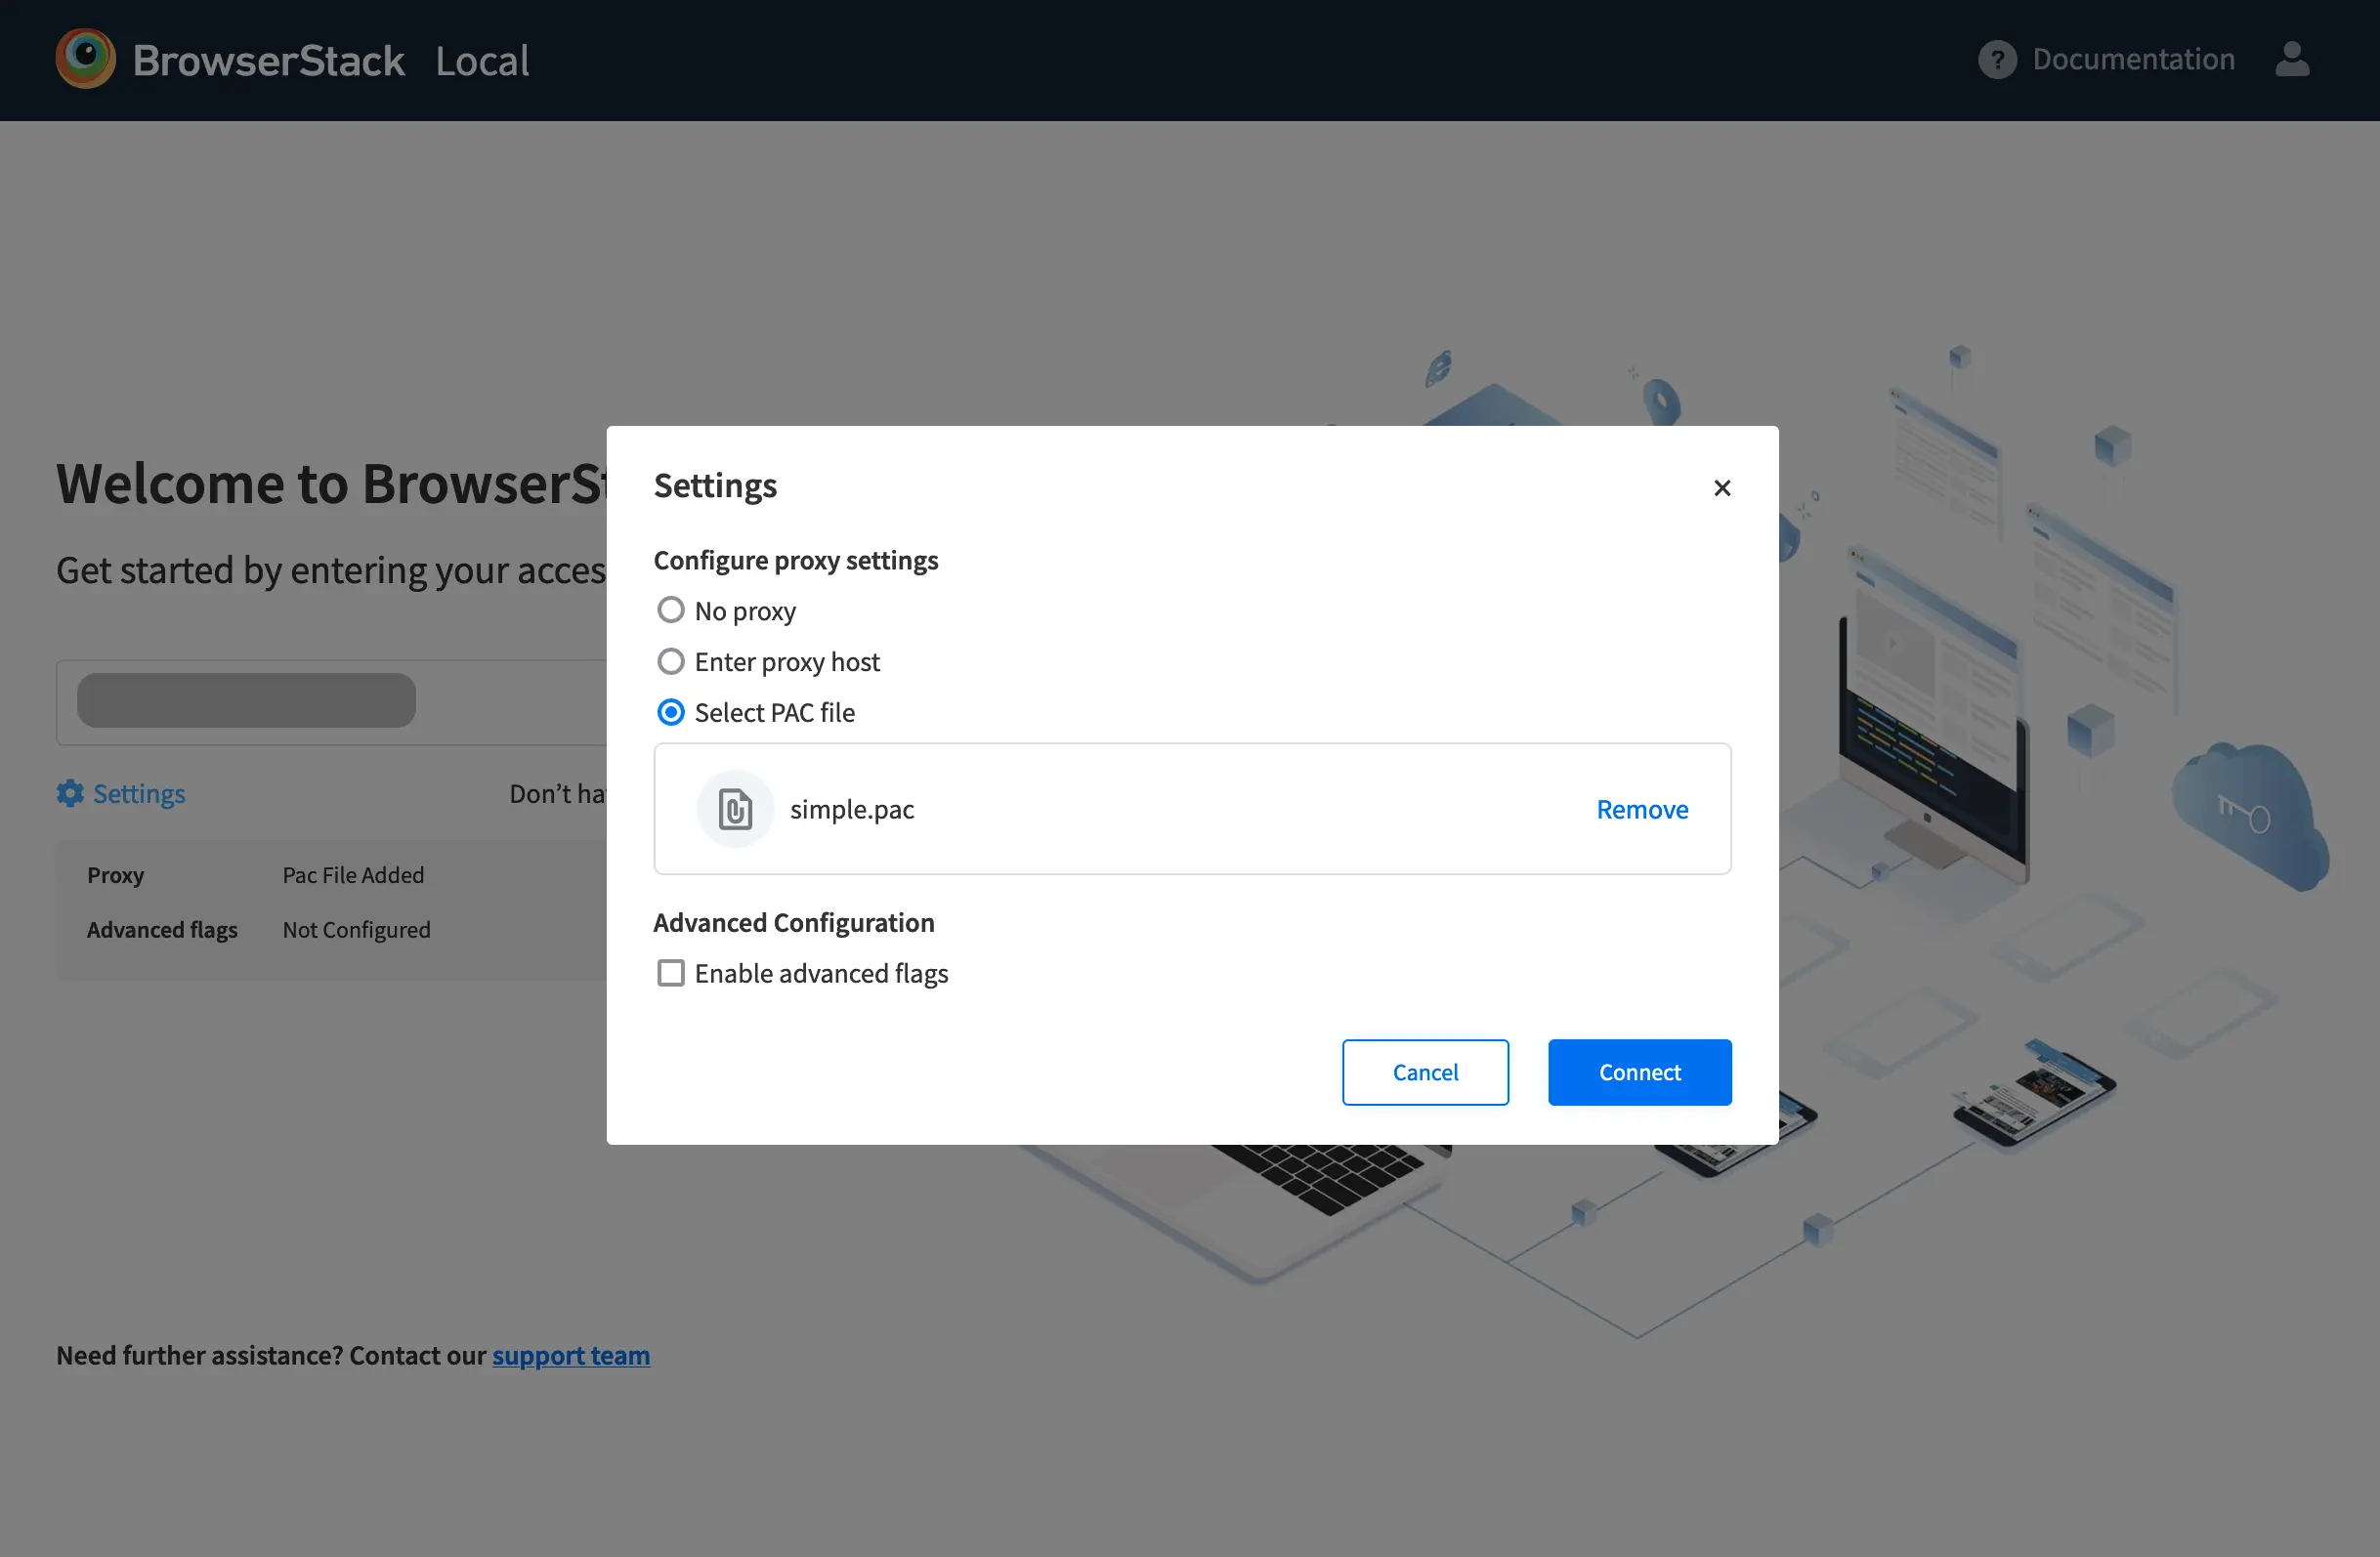This screenshot has width=2380, height=1557.
Task: Click the BrowserStack logo icon
Action: pyautogui.click(x=85, y=59)
